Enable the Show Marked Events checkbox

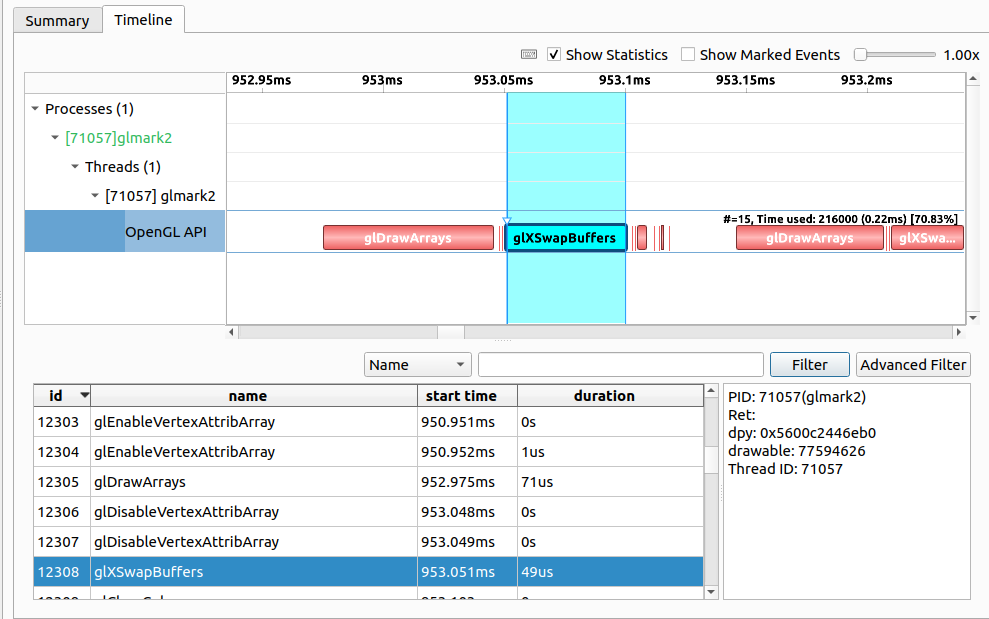click(688, 55)
